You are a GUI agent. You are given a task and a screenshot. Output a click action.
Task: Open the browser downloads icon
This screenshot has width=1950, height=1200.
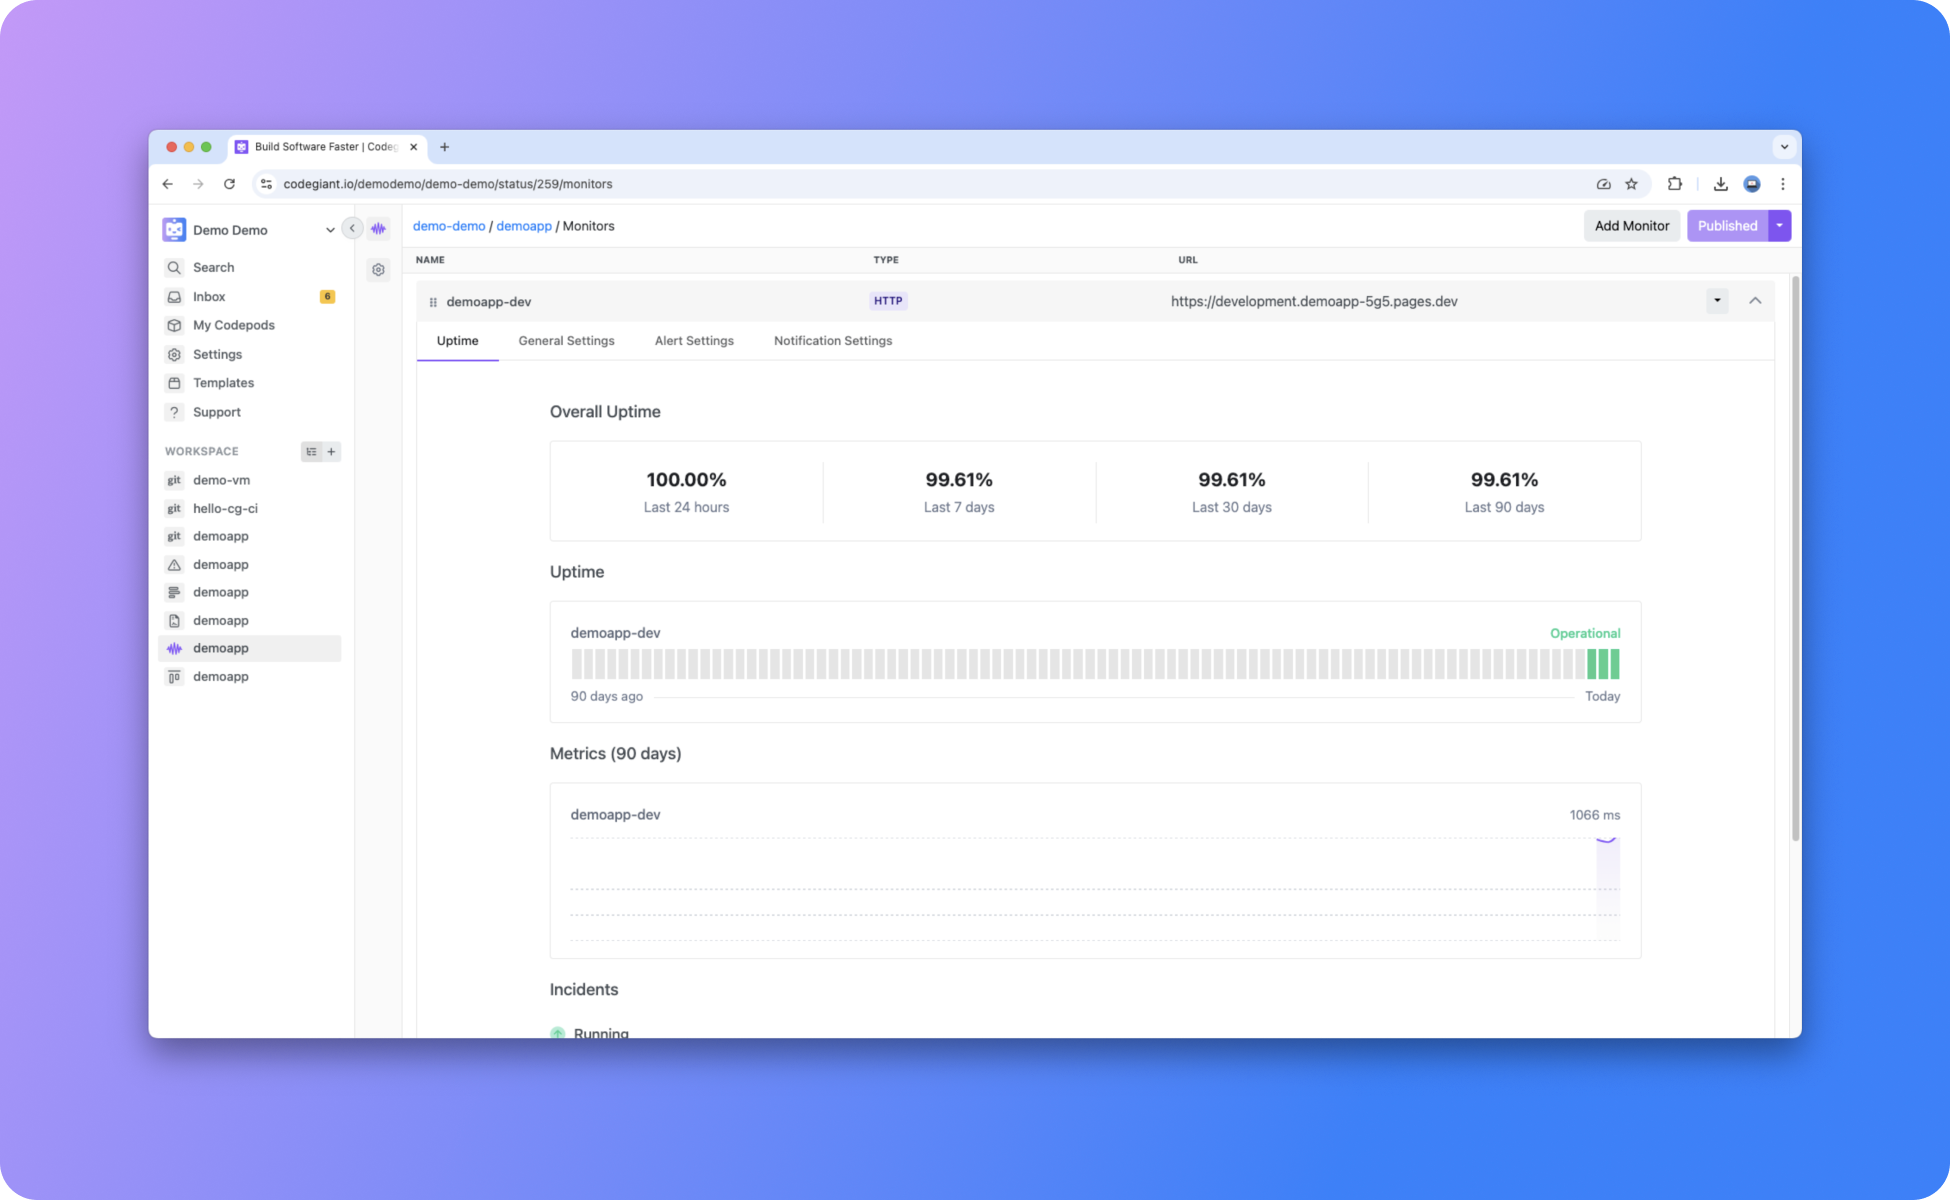(x=1720, y=184)
